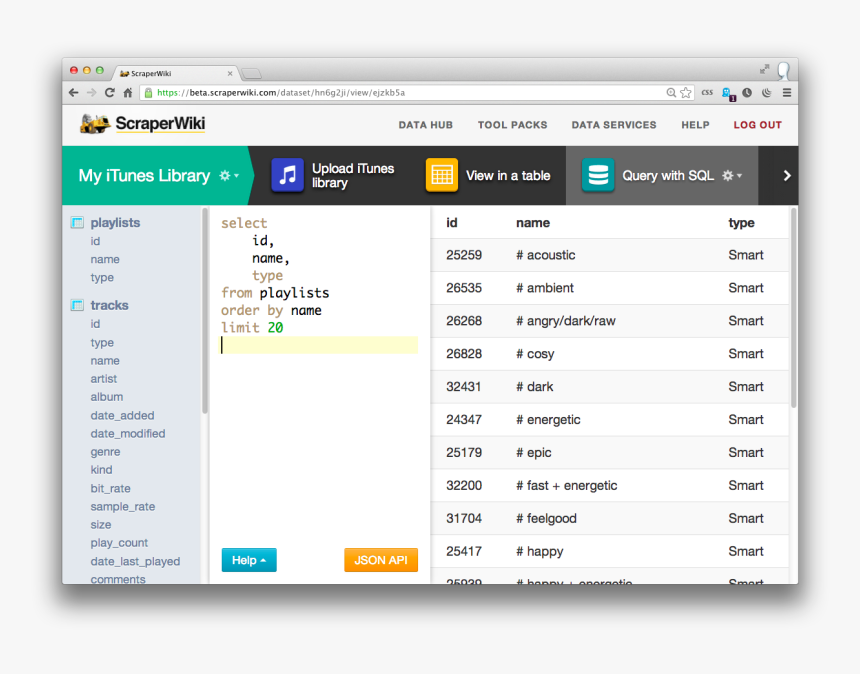Click the 'date_last_played' column in tracks
The image size is (860, 674).
(x=135, y=562)
